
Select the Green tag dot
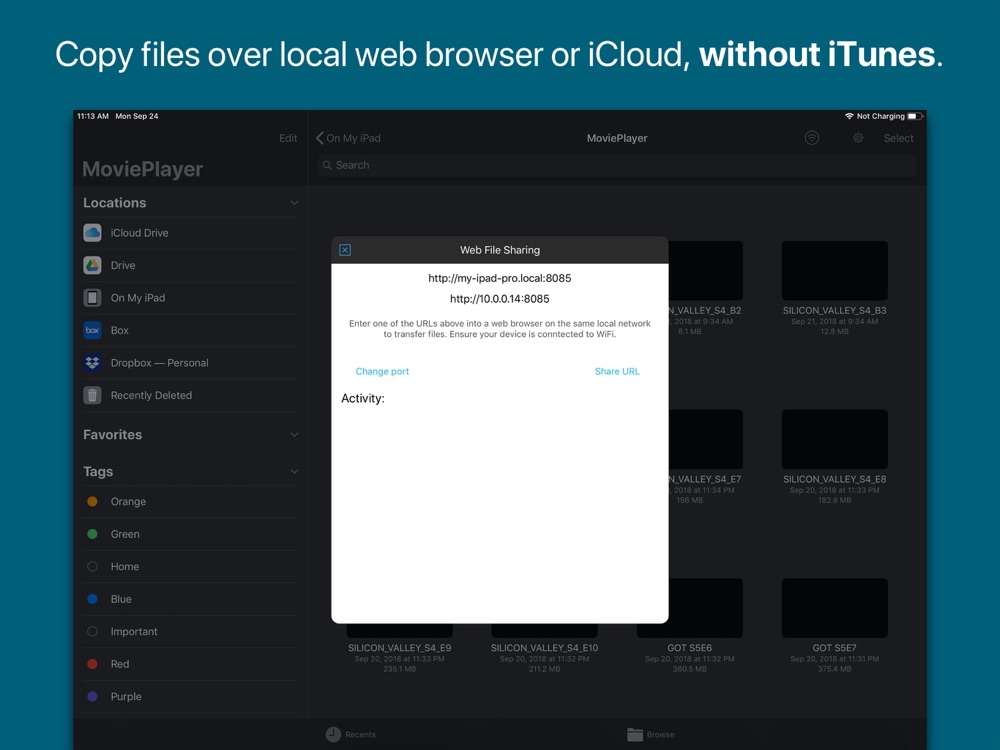(92, 534)
